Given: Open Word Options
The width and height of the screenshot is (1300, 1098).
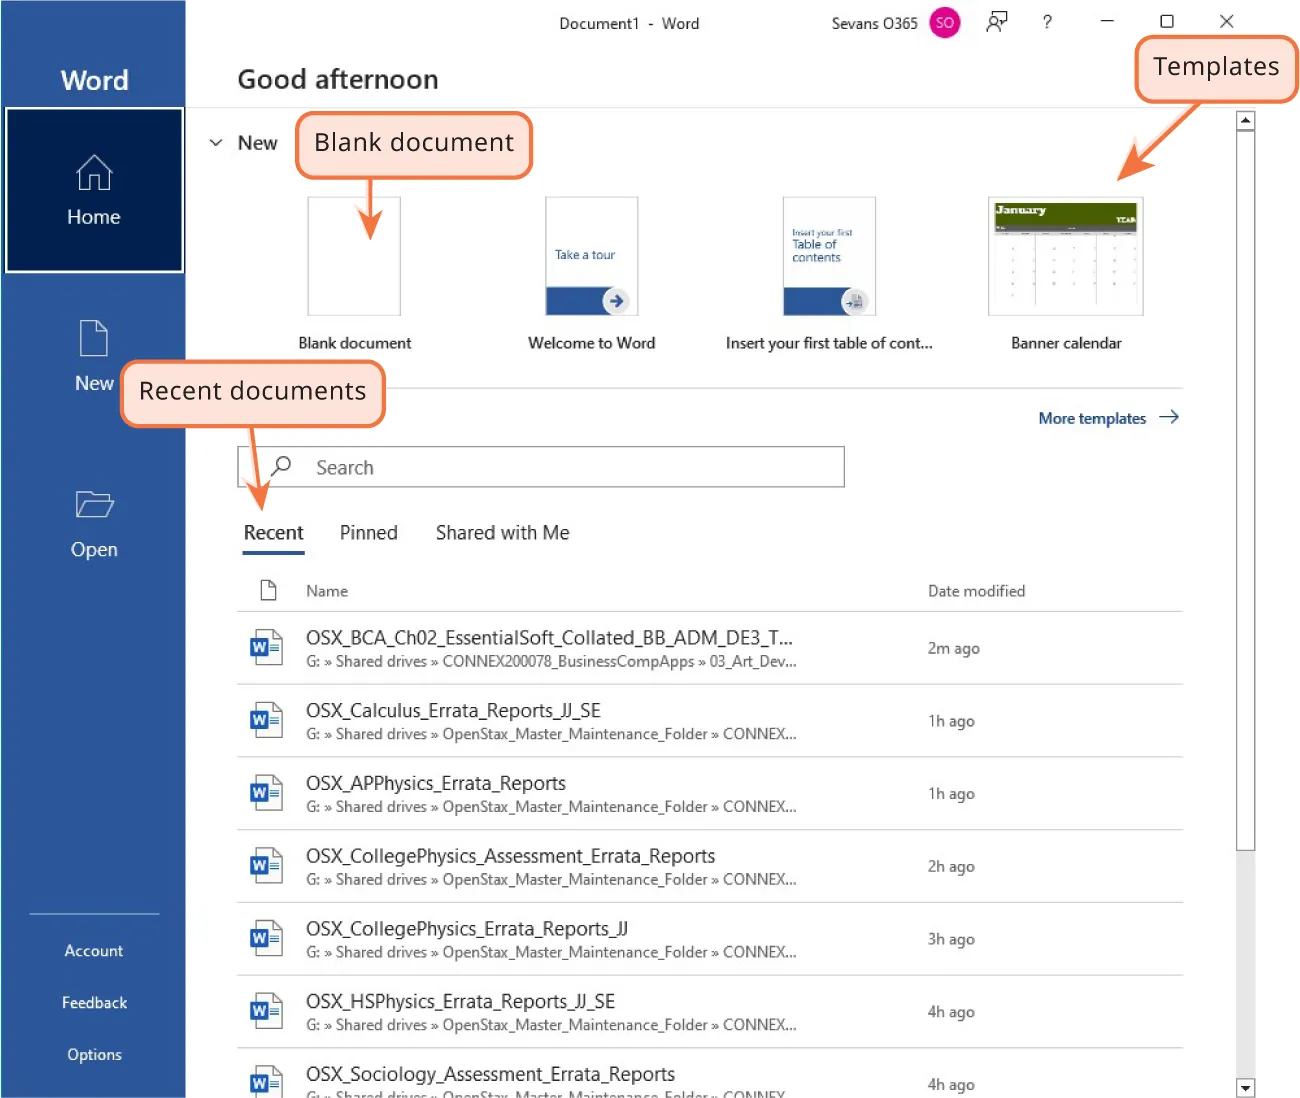Looking at the screenshot, I should click(x=93, y=1053).
